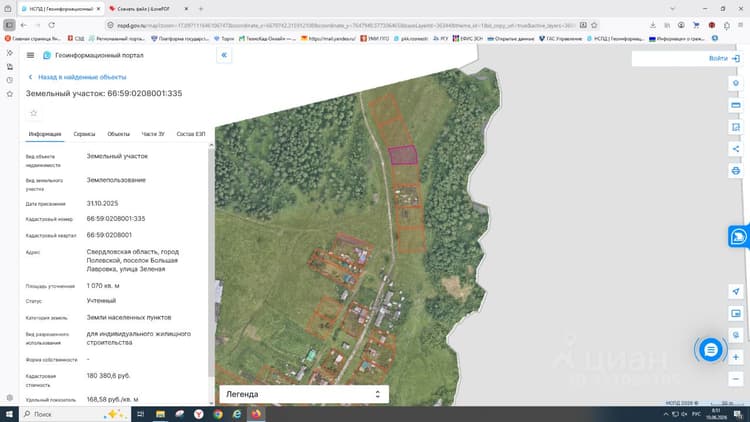
Task: Click the browser address bar URL
Action: 344,25
